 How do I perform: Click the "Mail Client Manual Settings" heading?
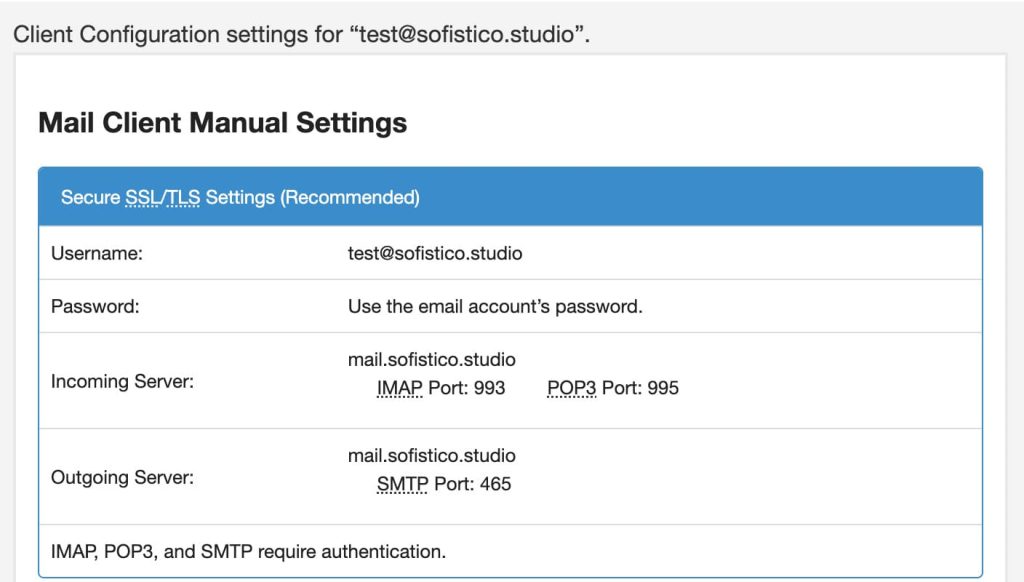tap(222, 123)
